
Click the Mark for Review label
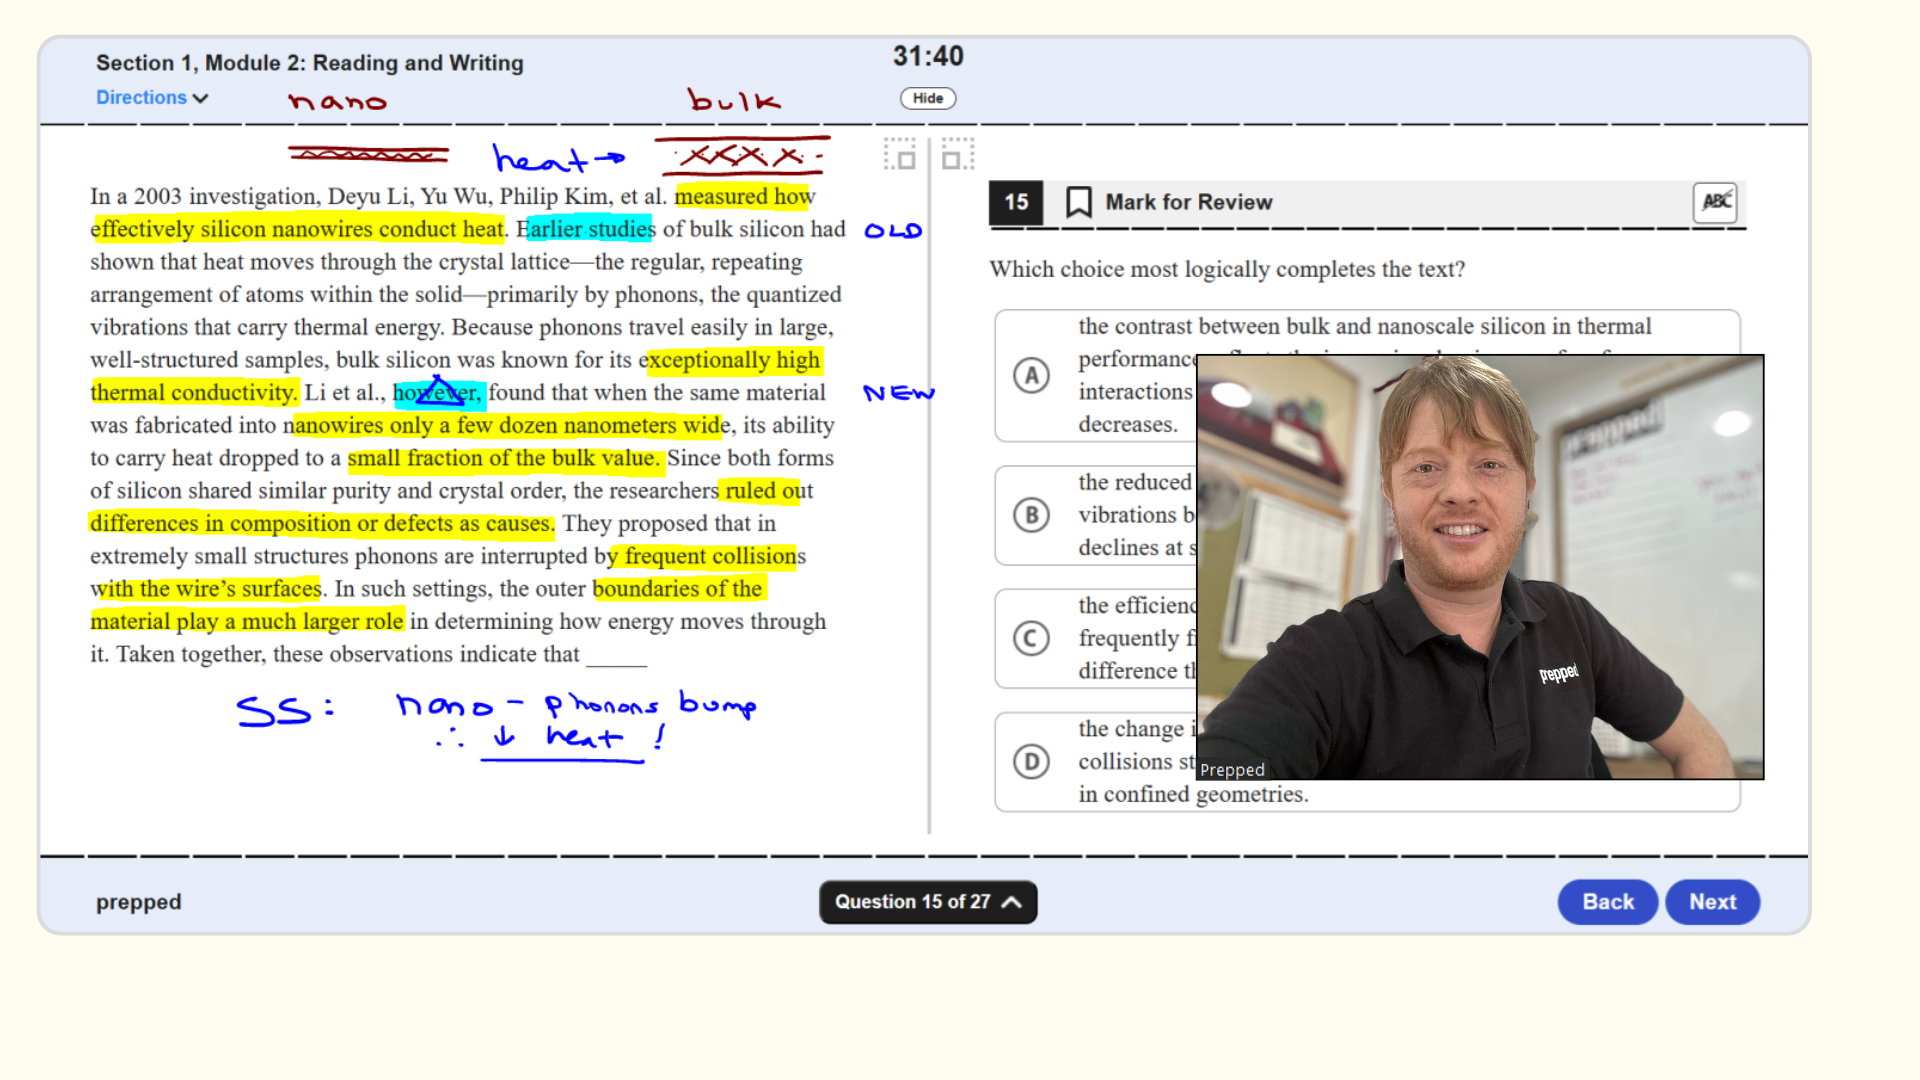(1188, 202)
